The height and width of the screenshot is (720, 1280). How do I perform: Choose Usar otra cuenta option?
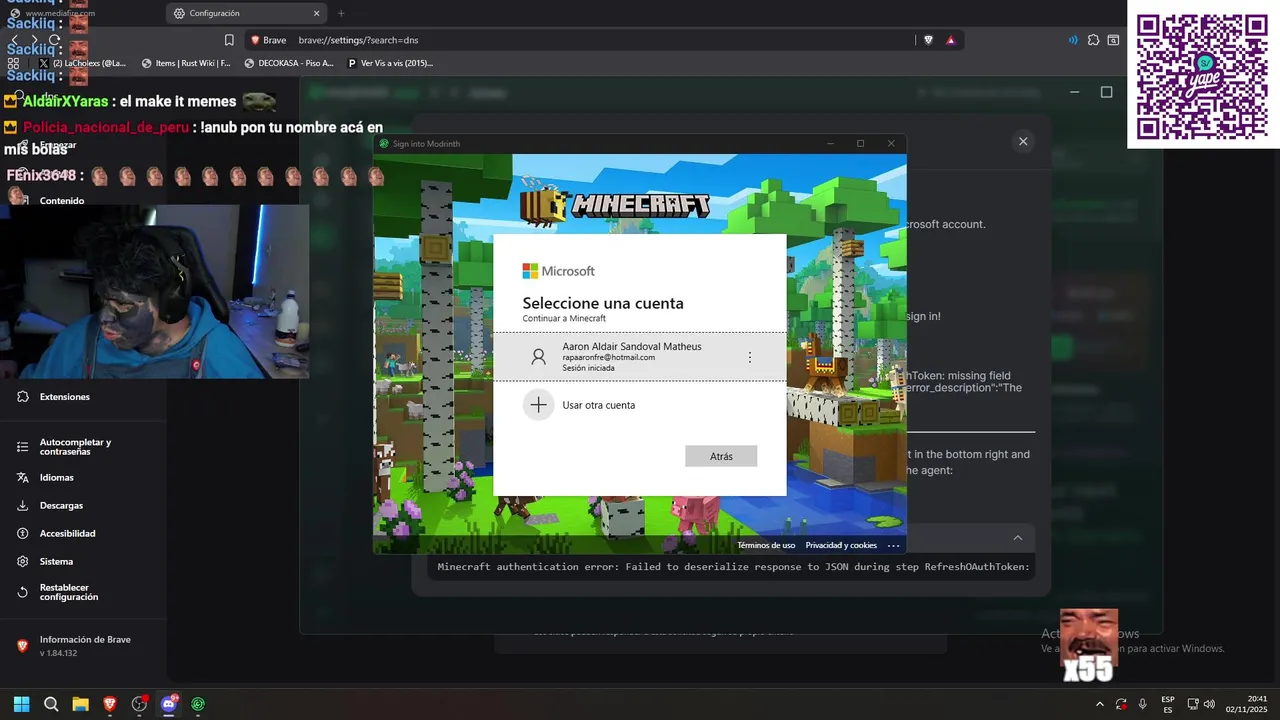coord(640,405)
